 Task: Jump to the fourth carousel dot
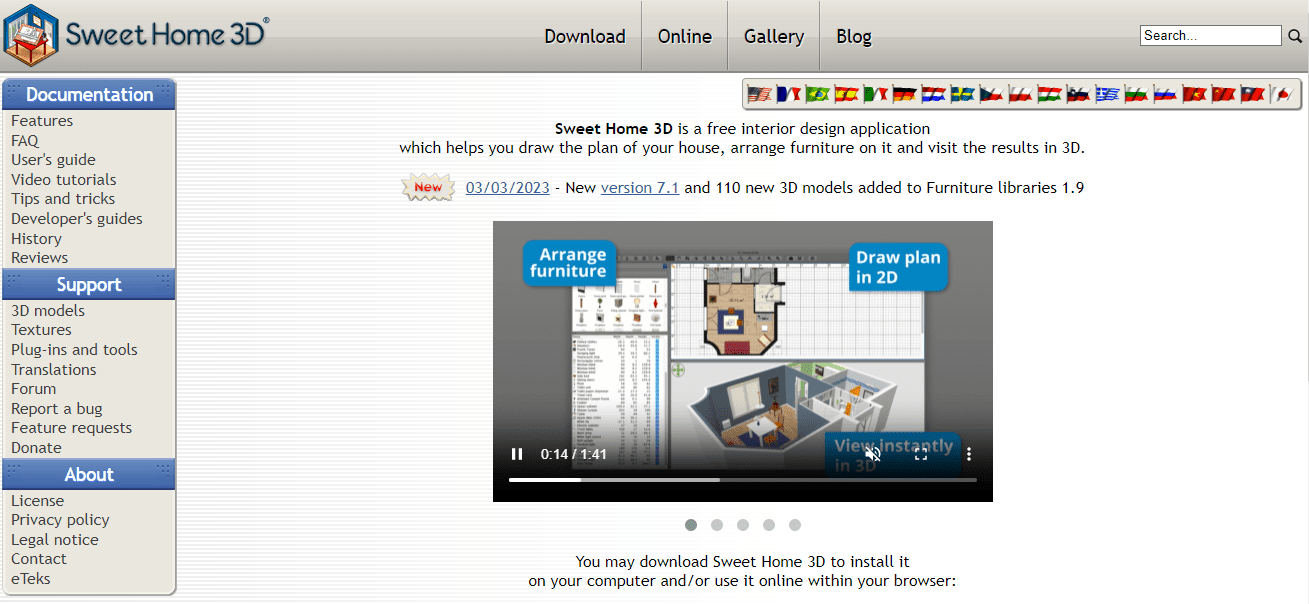[x=769, y=525]
